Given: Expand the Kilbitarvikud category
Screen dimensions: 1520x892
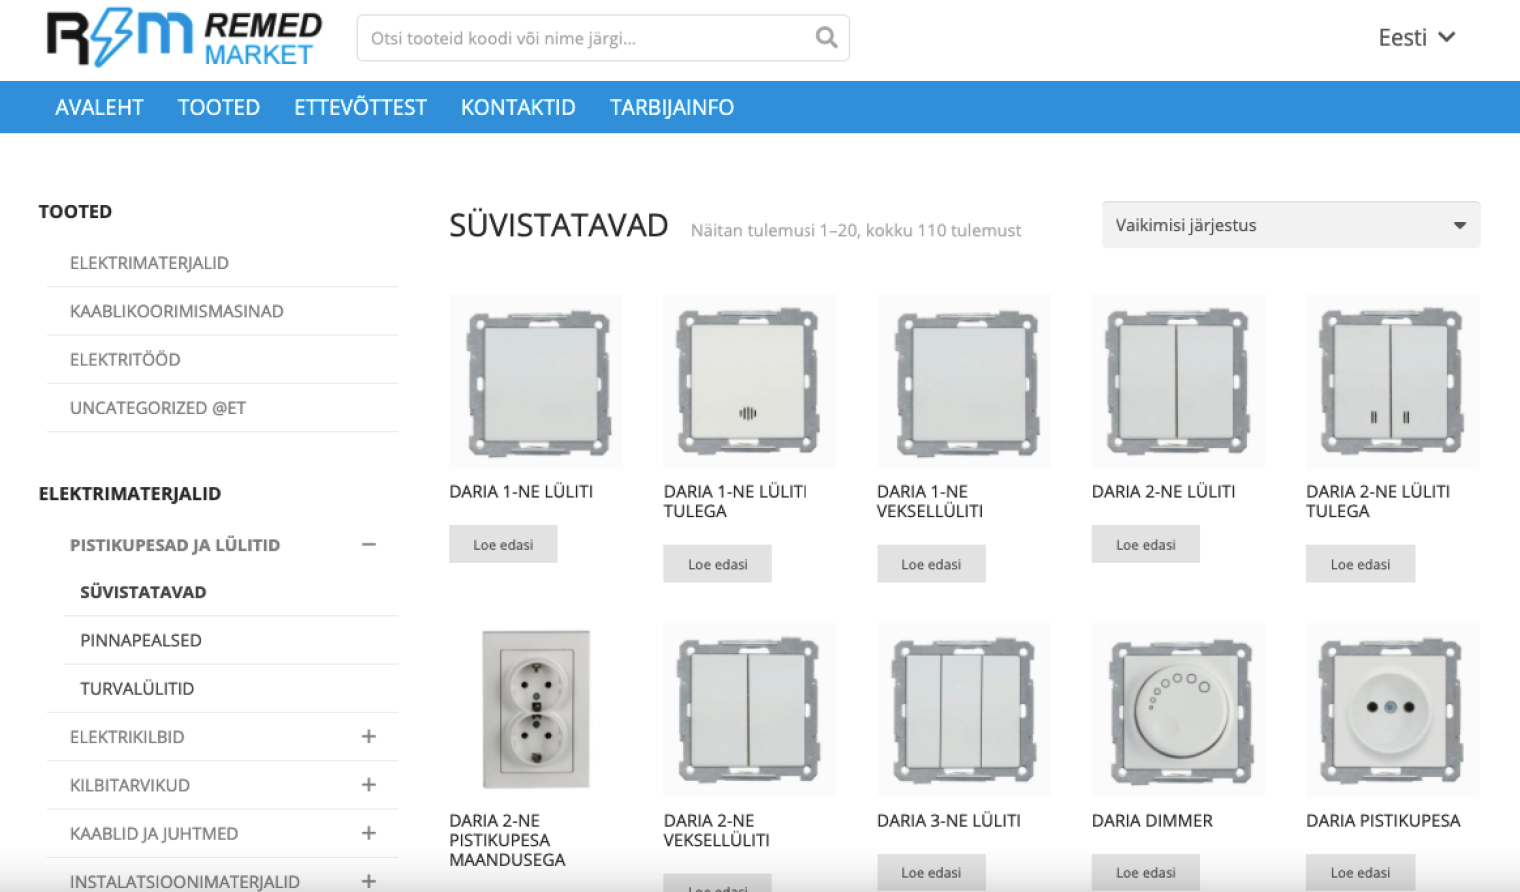Looking at the screenshot, I should [368, 785].
